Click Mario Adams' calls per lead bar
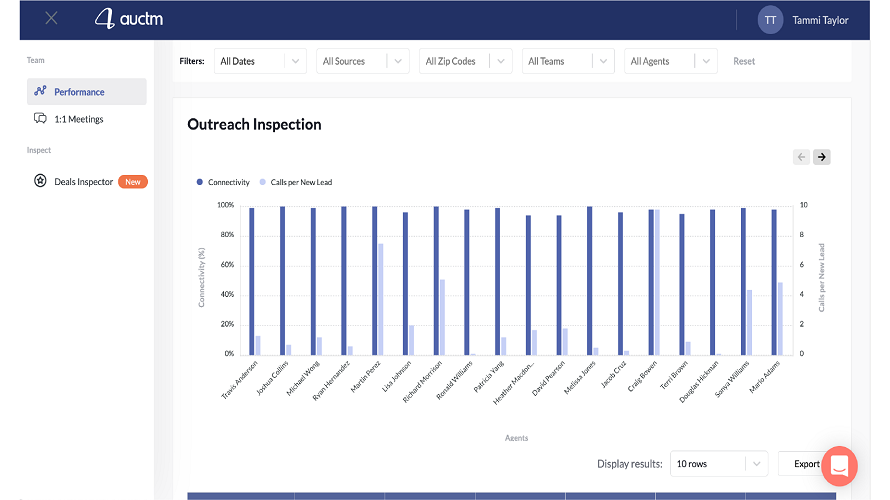The height and width of the screenshot is (500, 890). tap(780, 319)
